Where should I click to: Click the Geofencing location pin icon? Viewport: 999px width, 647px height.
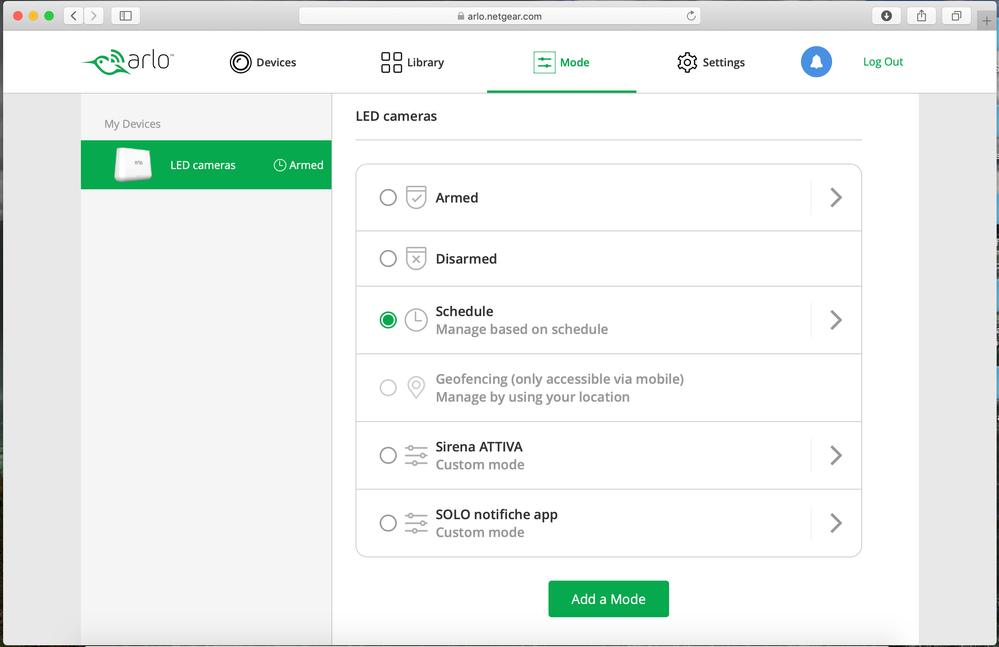(x=416, y=387)
